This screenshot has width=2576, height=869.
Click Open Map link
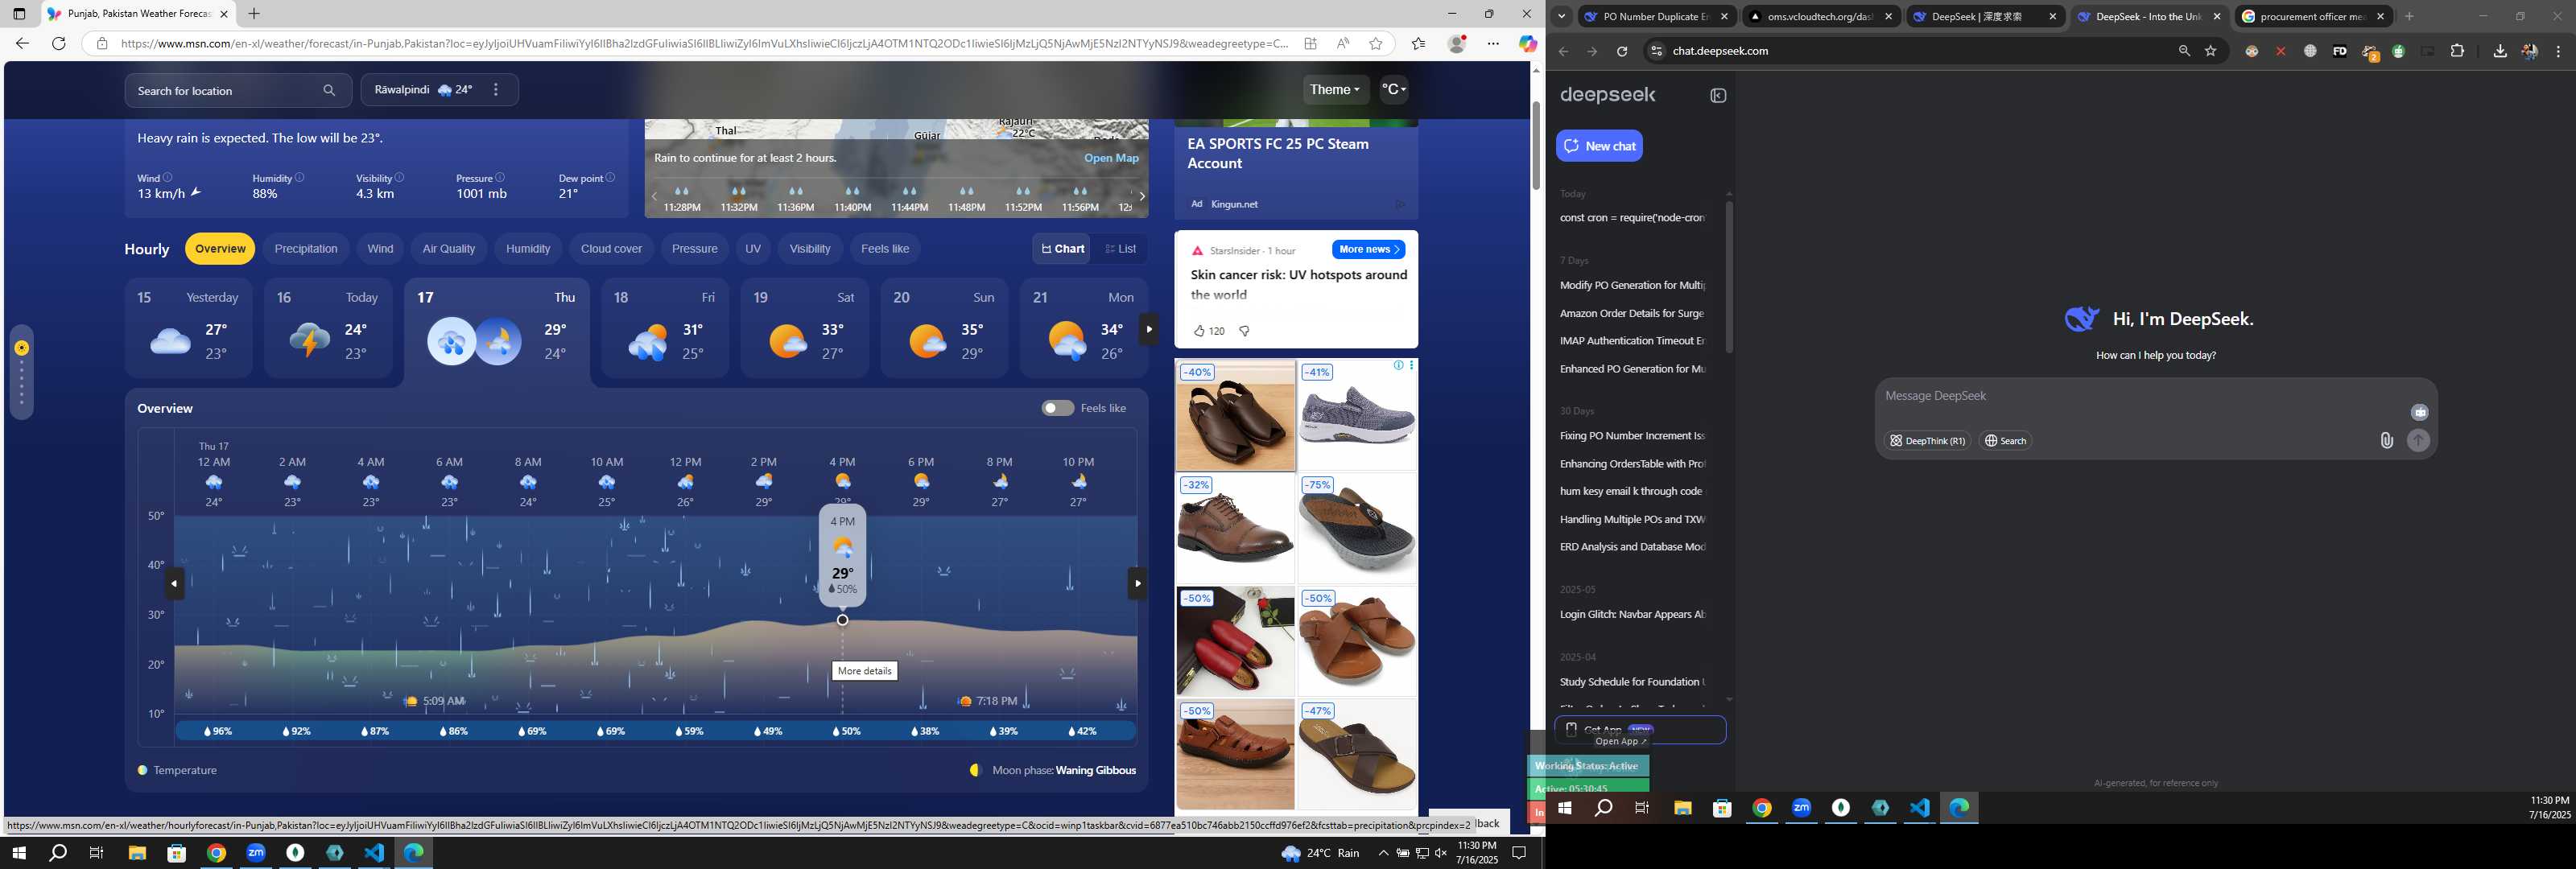(x=1111, y=158)
